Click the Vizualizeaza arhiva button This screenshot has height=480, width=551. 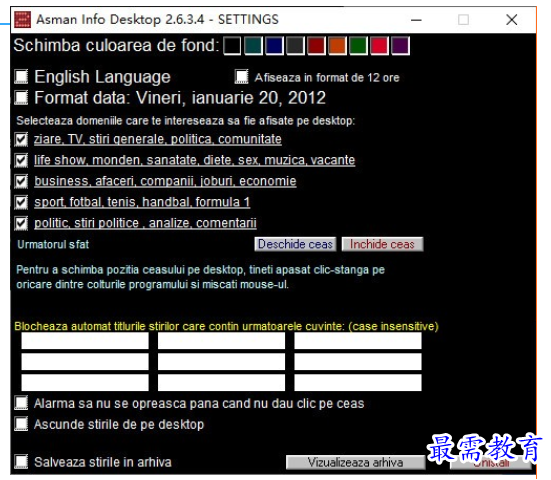(355, 462)
